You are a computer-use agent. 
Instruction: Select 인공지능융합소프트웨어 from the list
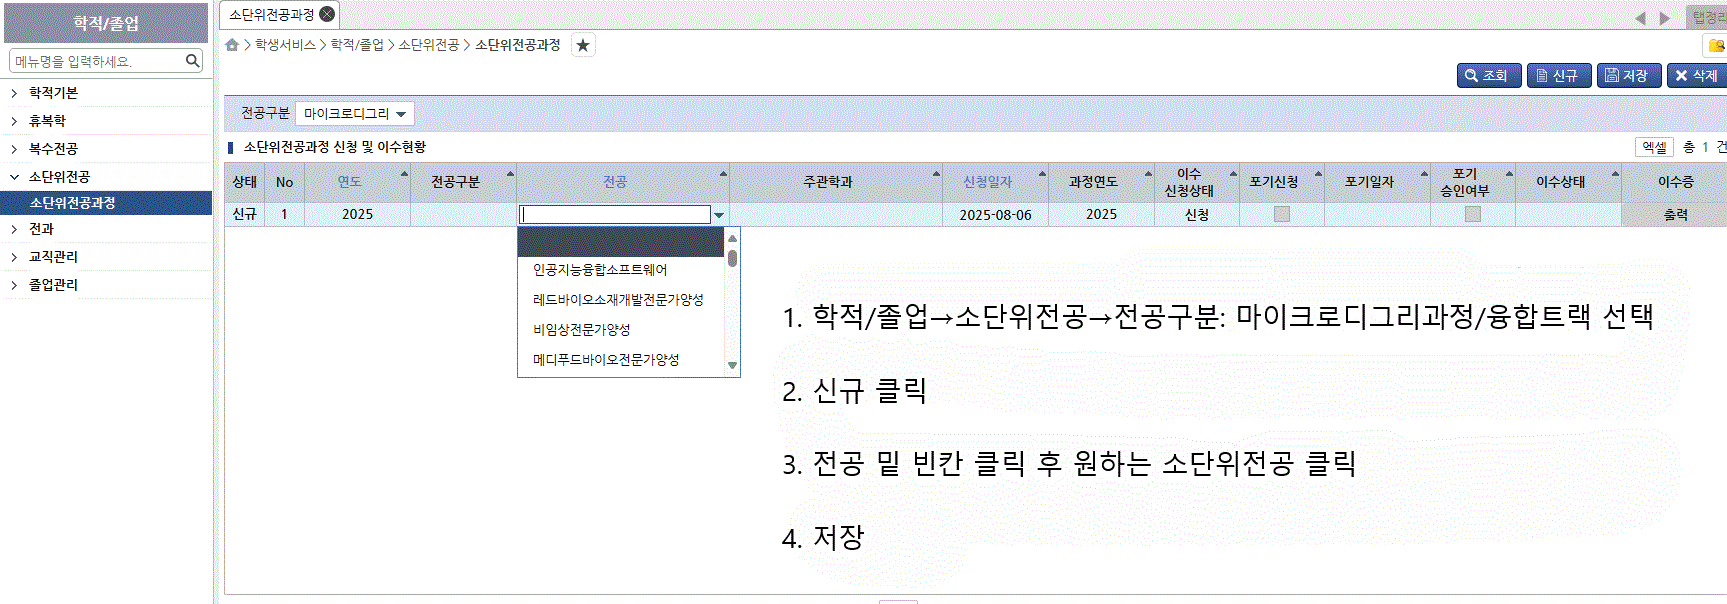click(600, 270)
